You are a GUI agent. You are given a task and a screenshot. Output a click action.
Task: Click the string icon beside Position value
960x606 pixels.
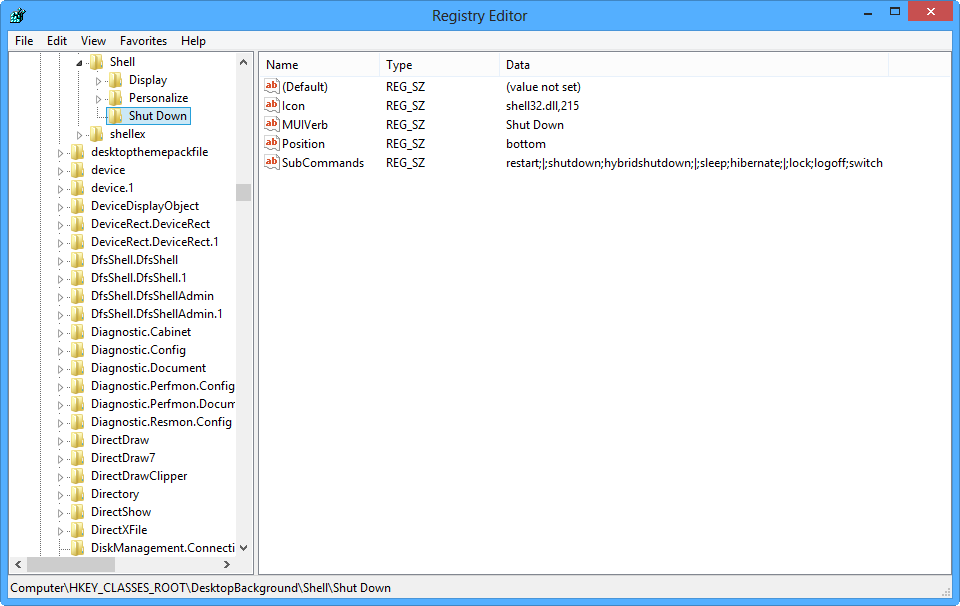tap(271, 143)
